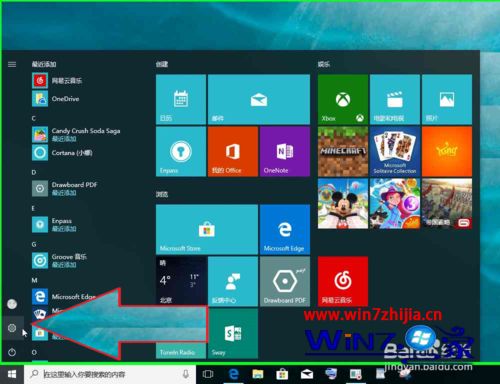Open the Microsoft Store tile
This screenshot has height=384, width=500.
click(x=207, y=230)
